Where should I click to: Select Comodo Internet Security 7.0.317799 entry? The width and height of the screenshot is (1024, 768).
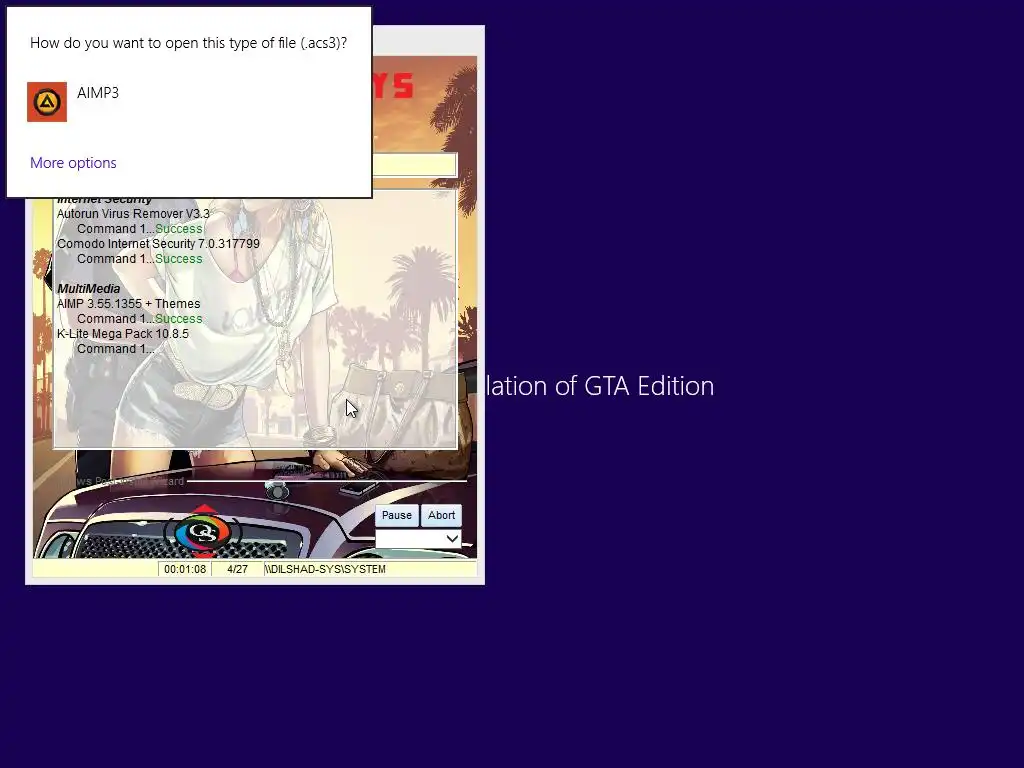(158, 244)
